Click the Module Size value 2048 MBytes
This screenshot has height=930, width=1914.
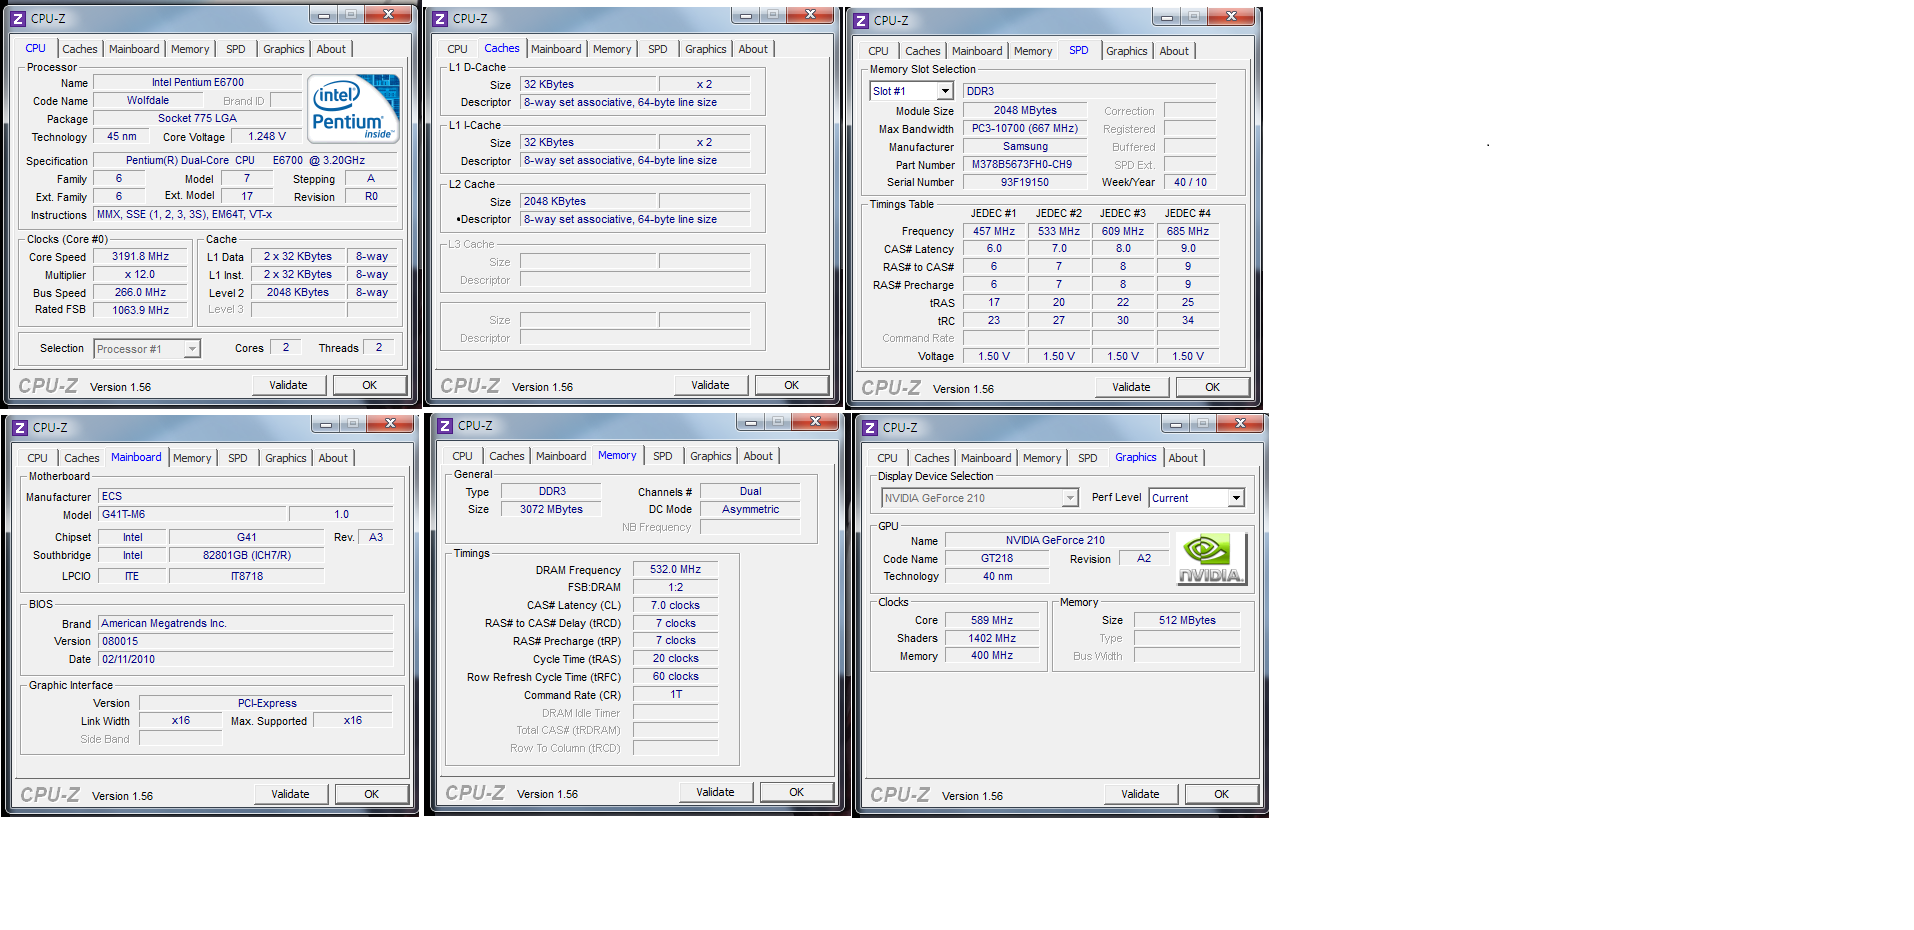tap(1026, 111)
